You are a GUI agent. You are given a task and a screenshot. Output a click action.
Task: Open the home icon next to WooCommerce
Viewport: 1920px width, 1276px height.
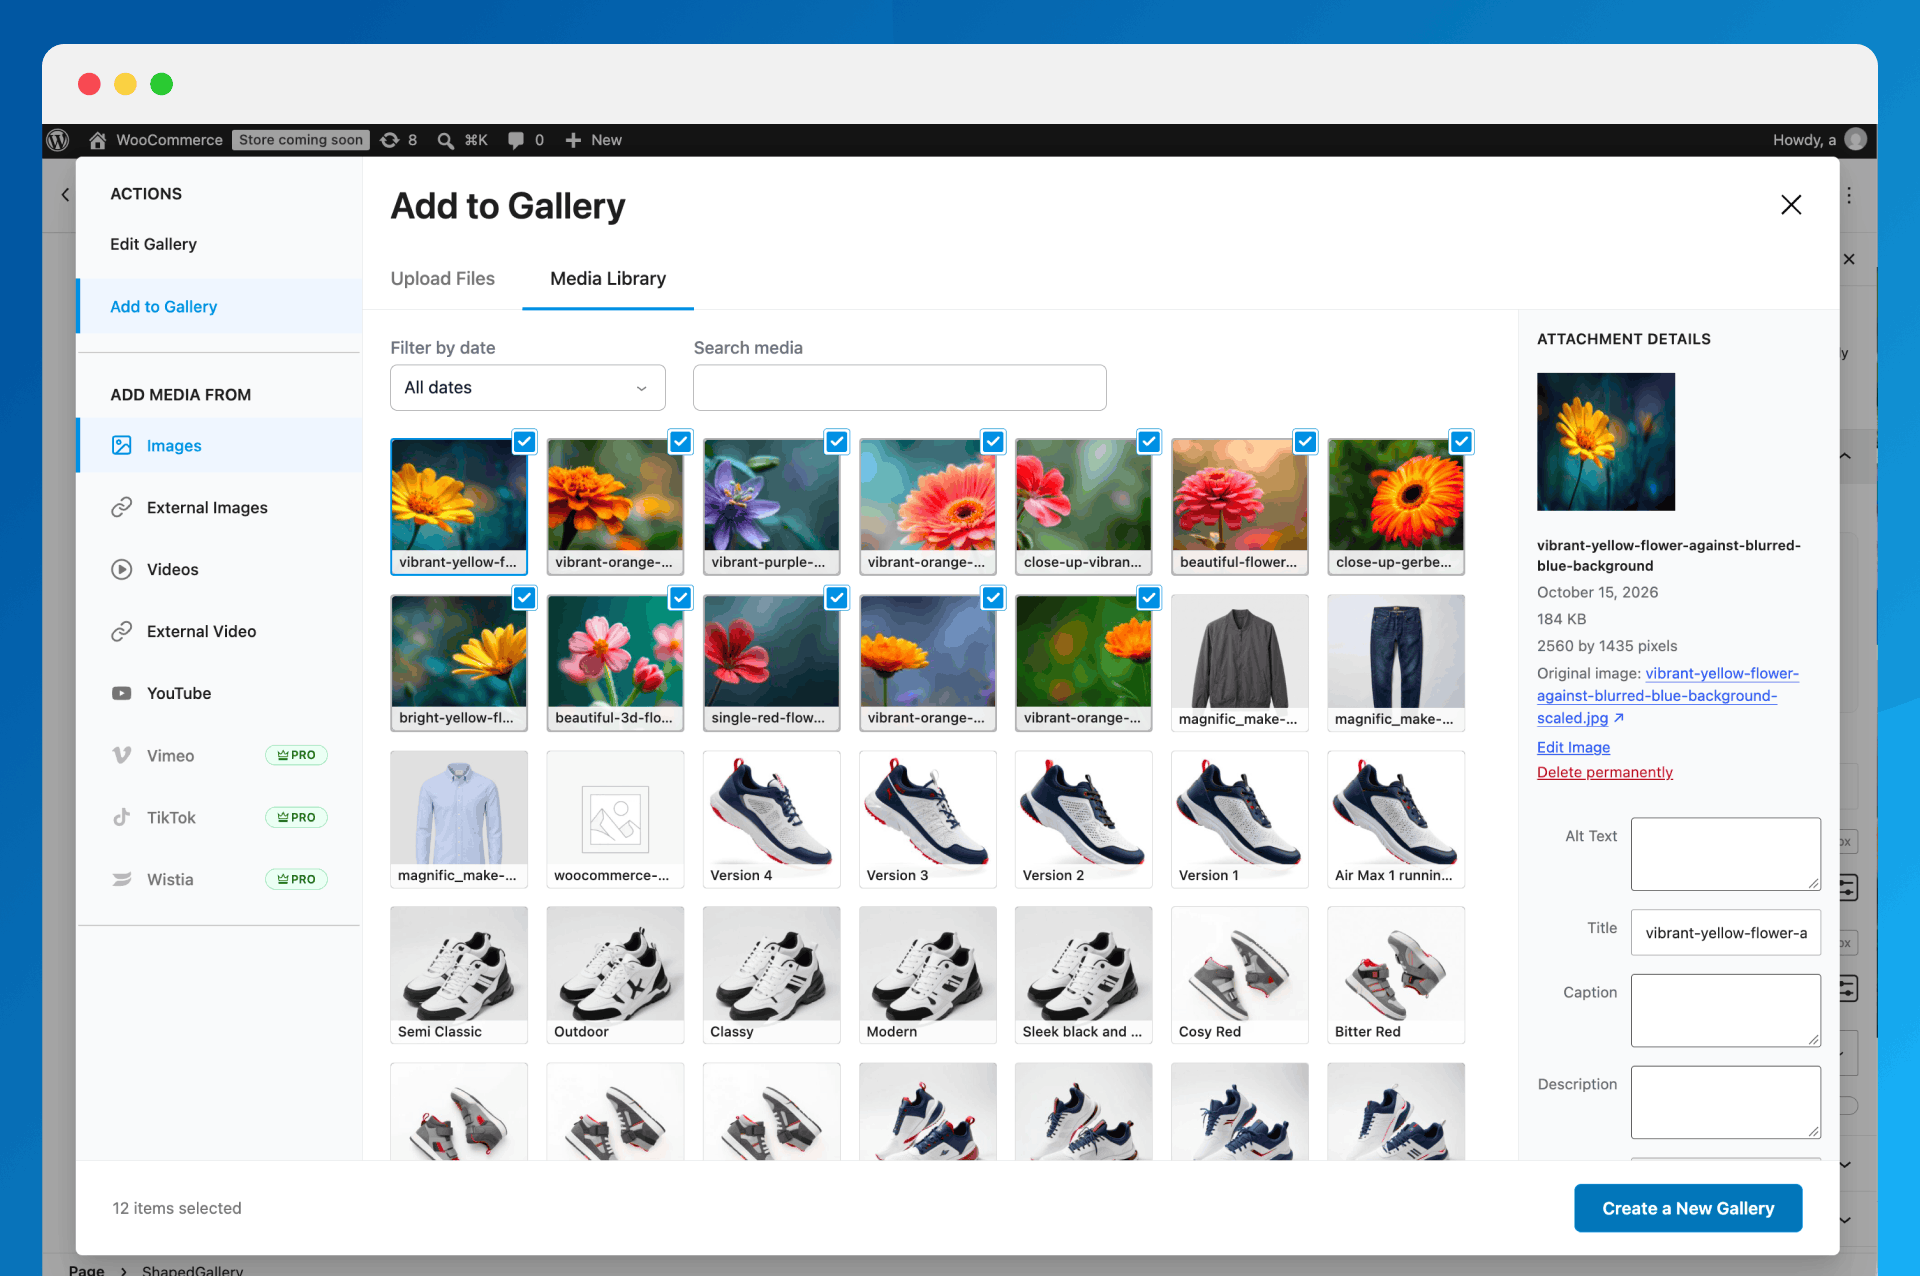(97, 140)
